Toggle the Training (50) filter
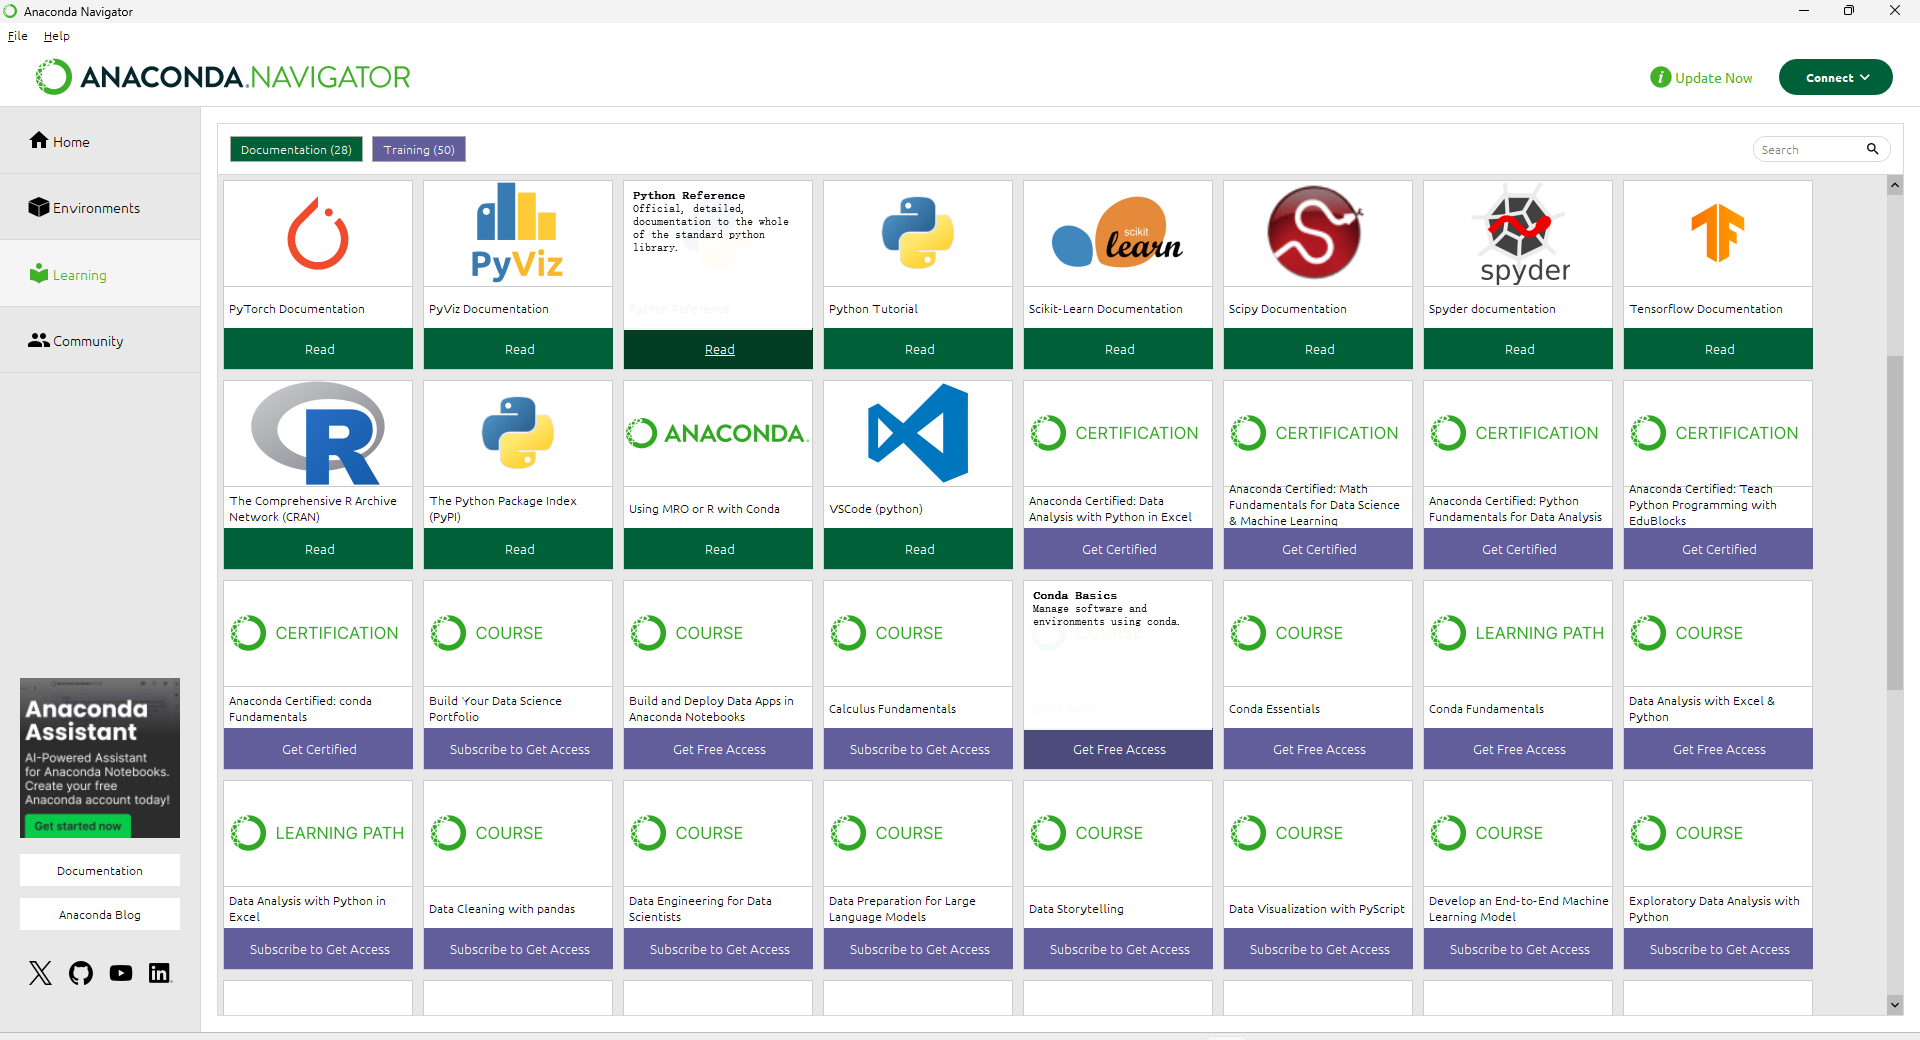The image size is (1920, 1040). [x=419, y=149]
